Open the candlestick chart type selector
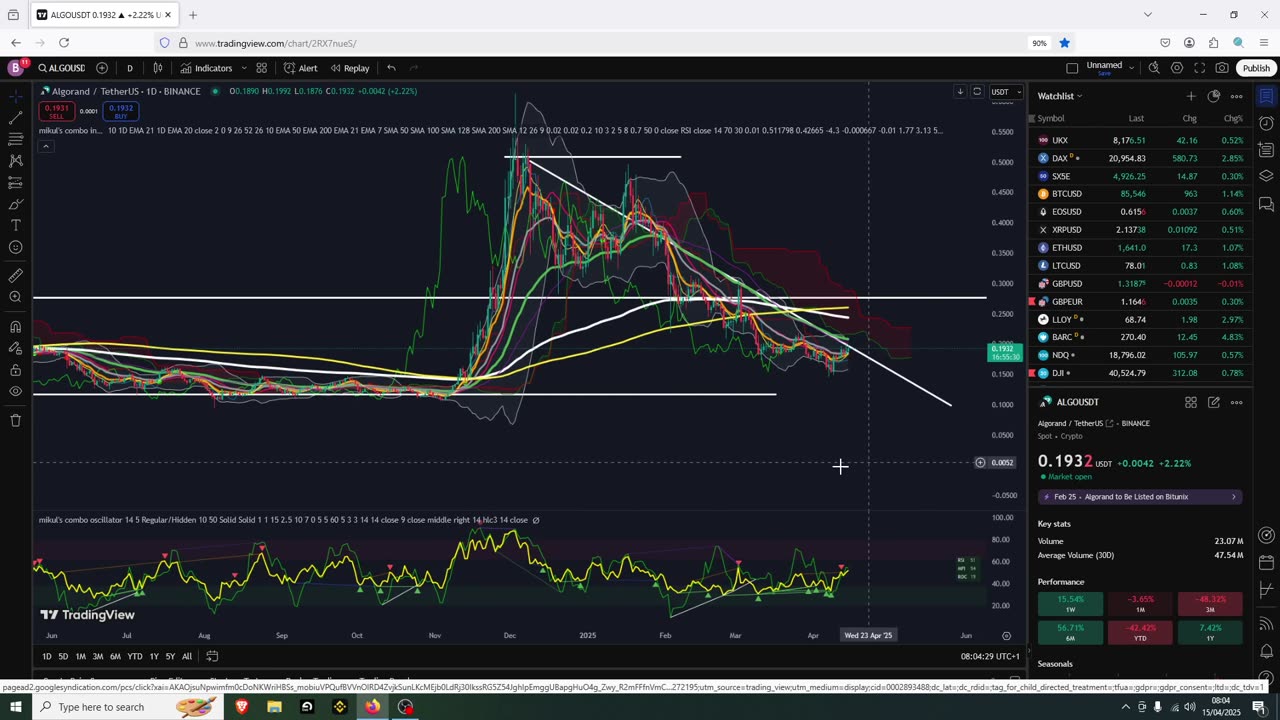 157,68
